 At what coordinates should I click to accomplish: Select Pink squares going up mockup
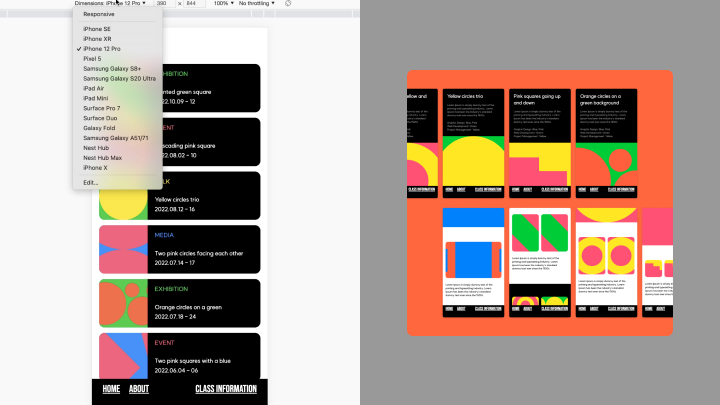[540, 143]
